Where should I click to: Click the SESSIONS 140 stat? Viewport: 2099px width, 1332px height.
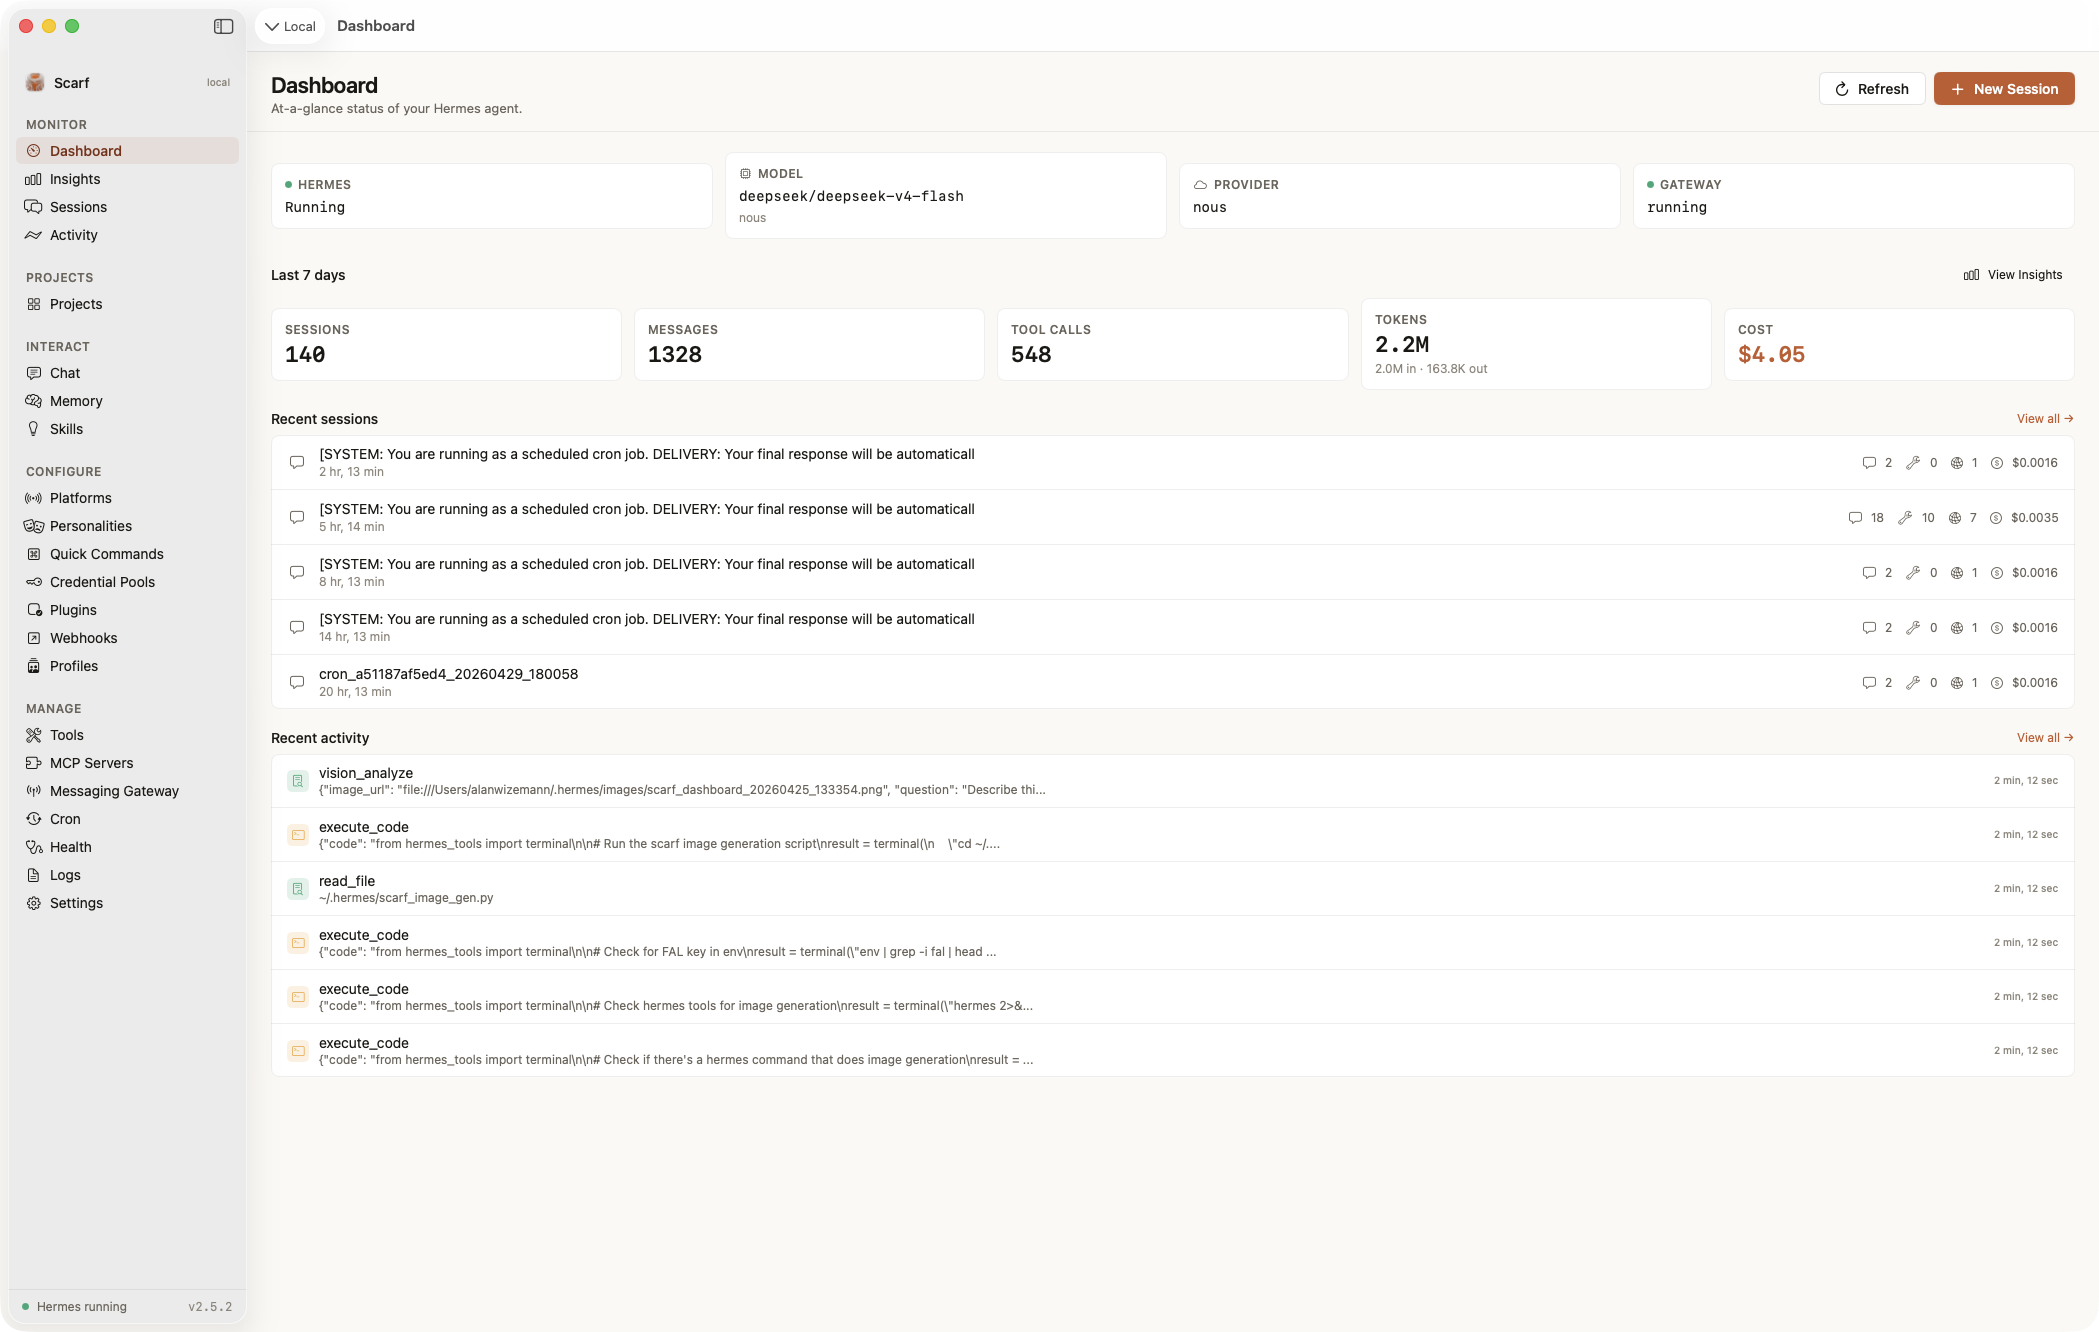coord(447,344)
